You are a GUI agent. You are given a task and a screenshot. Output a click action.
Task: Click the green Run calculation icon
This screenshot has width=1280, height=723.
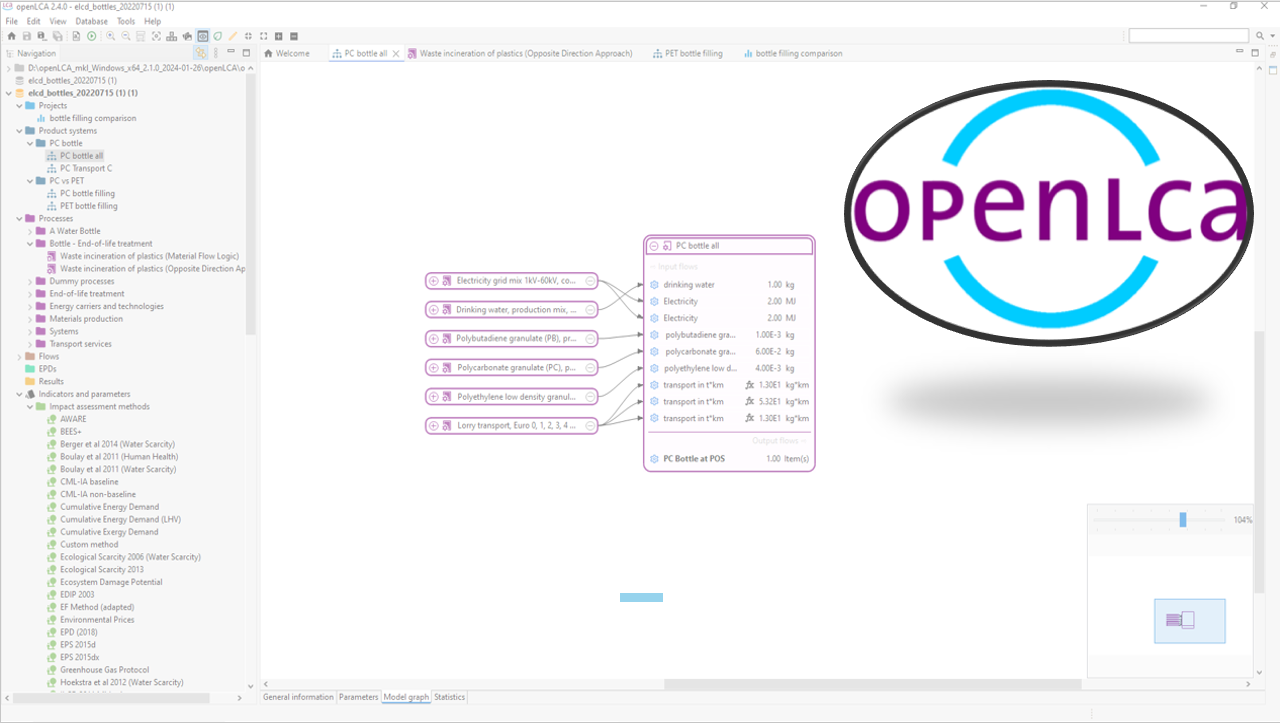tap(91, 36)
